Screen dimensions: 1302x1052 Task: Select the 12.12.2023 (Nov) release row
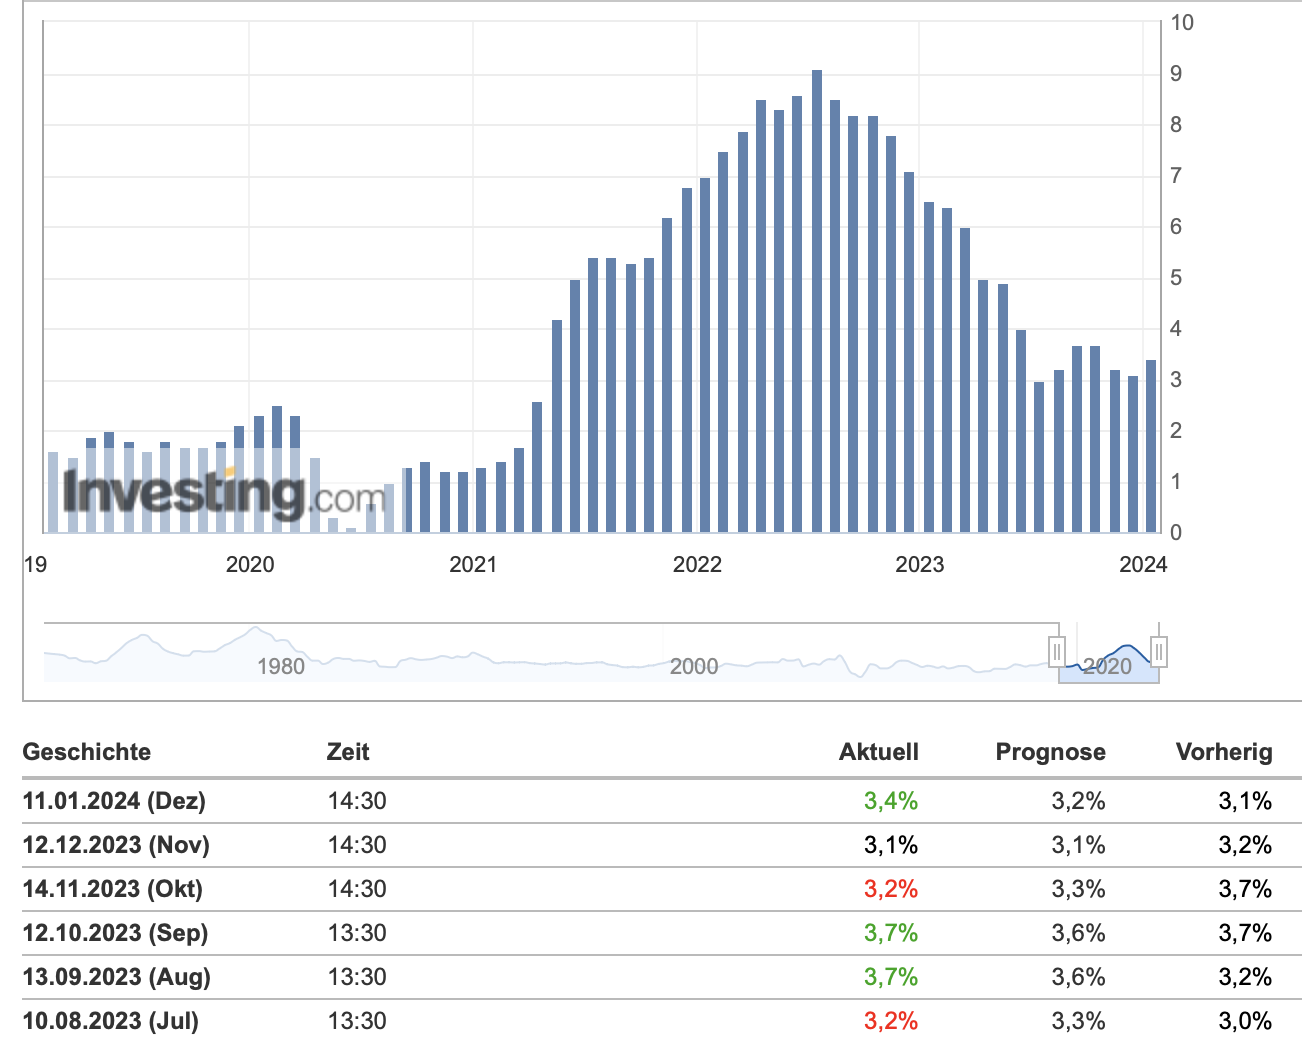[116, 845]
